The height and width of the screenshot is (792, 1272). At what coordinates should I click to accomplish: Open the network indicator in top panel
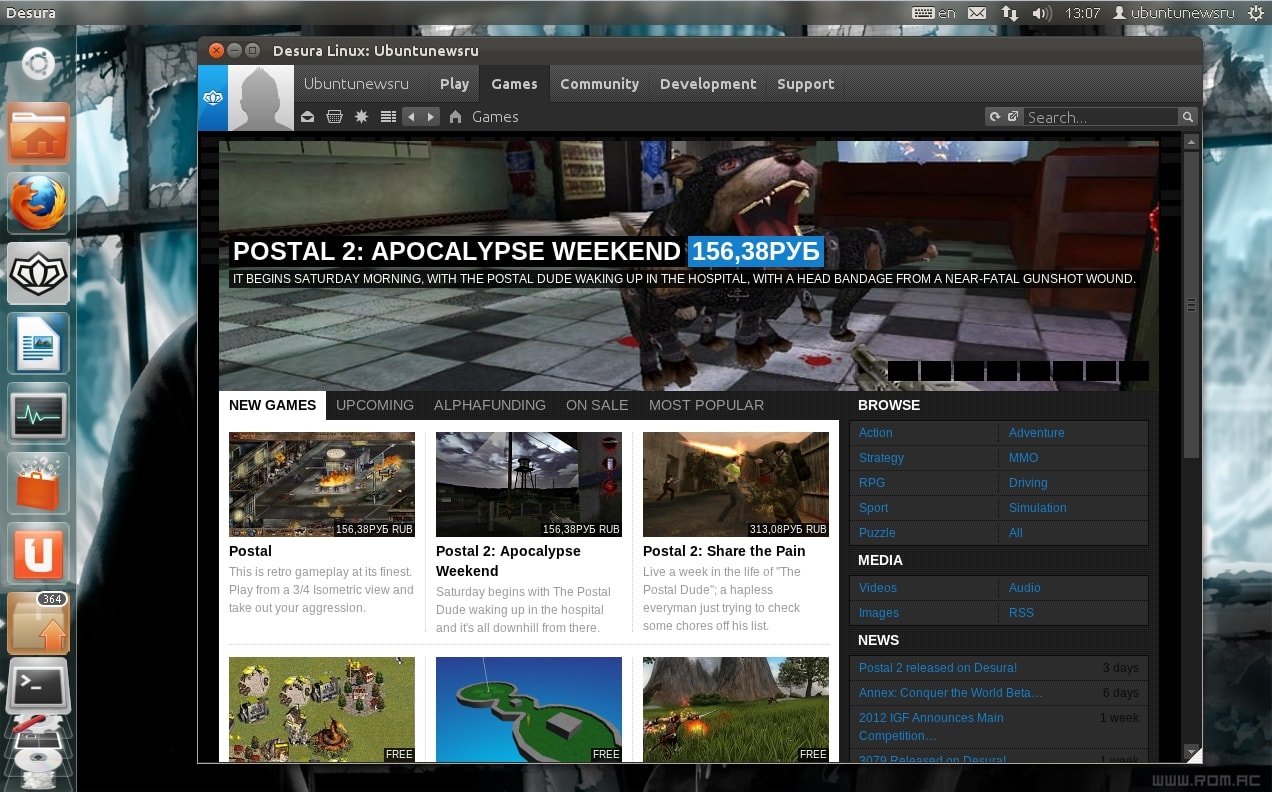click(1010, 13)
